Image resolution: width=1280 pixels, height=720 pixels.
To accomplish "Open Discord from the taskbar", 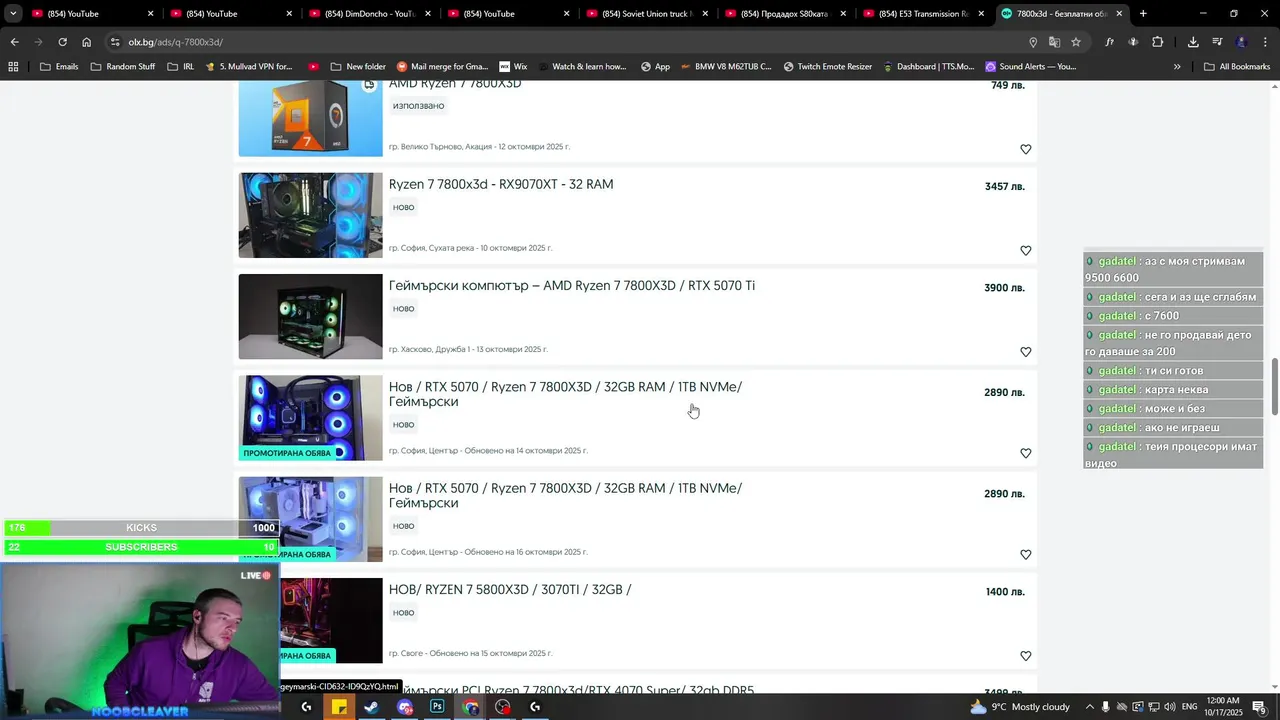I will click(404, 707).
